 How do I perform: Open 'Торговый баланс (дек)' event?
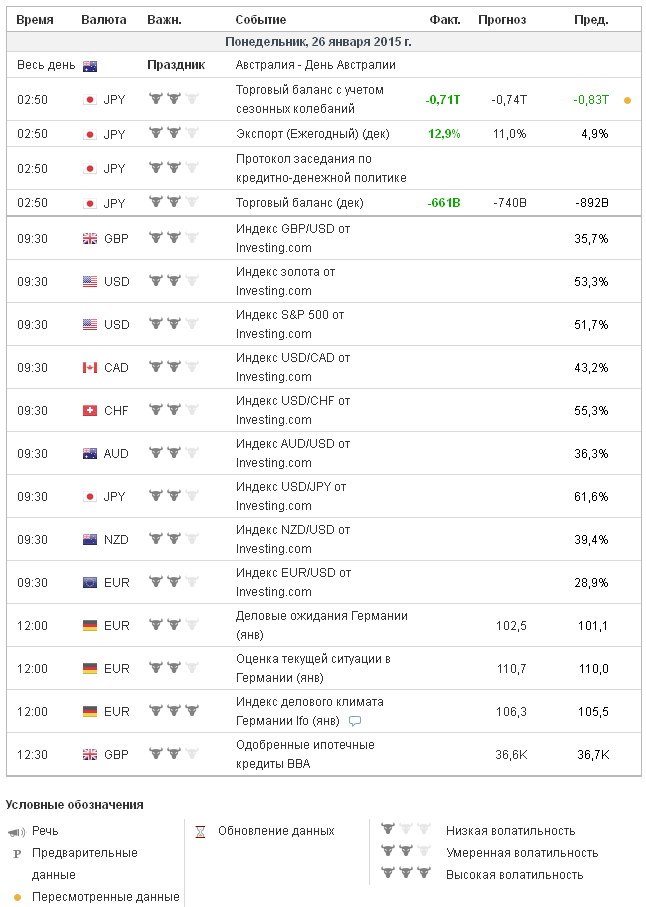(299, 203)
